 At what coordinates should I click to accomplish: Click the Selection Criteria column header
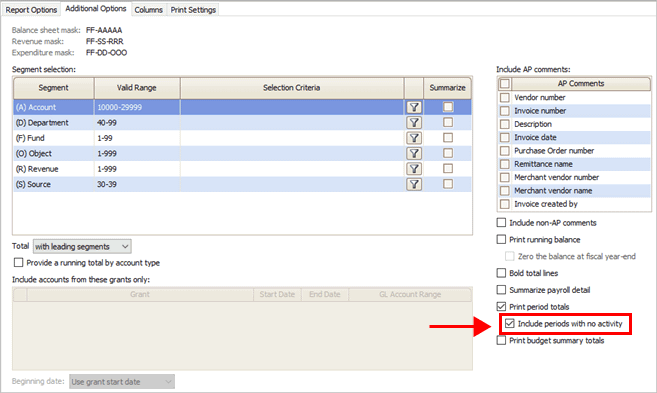pos(292,88)
